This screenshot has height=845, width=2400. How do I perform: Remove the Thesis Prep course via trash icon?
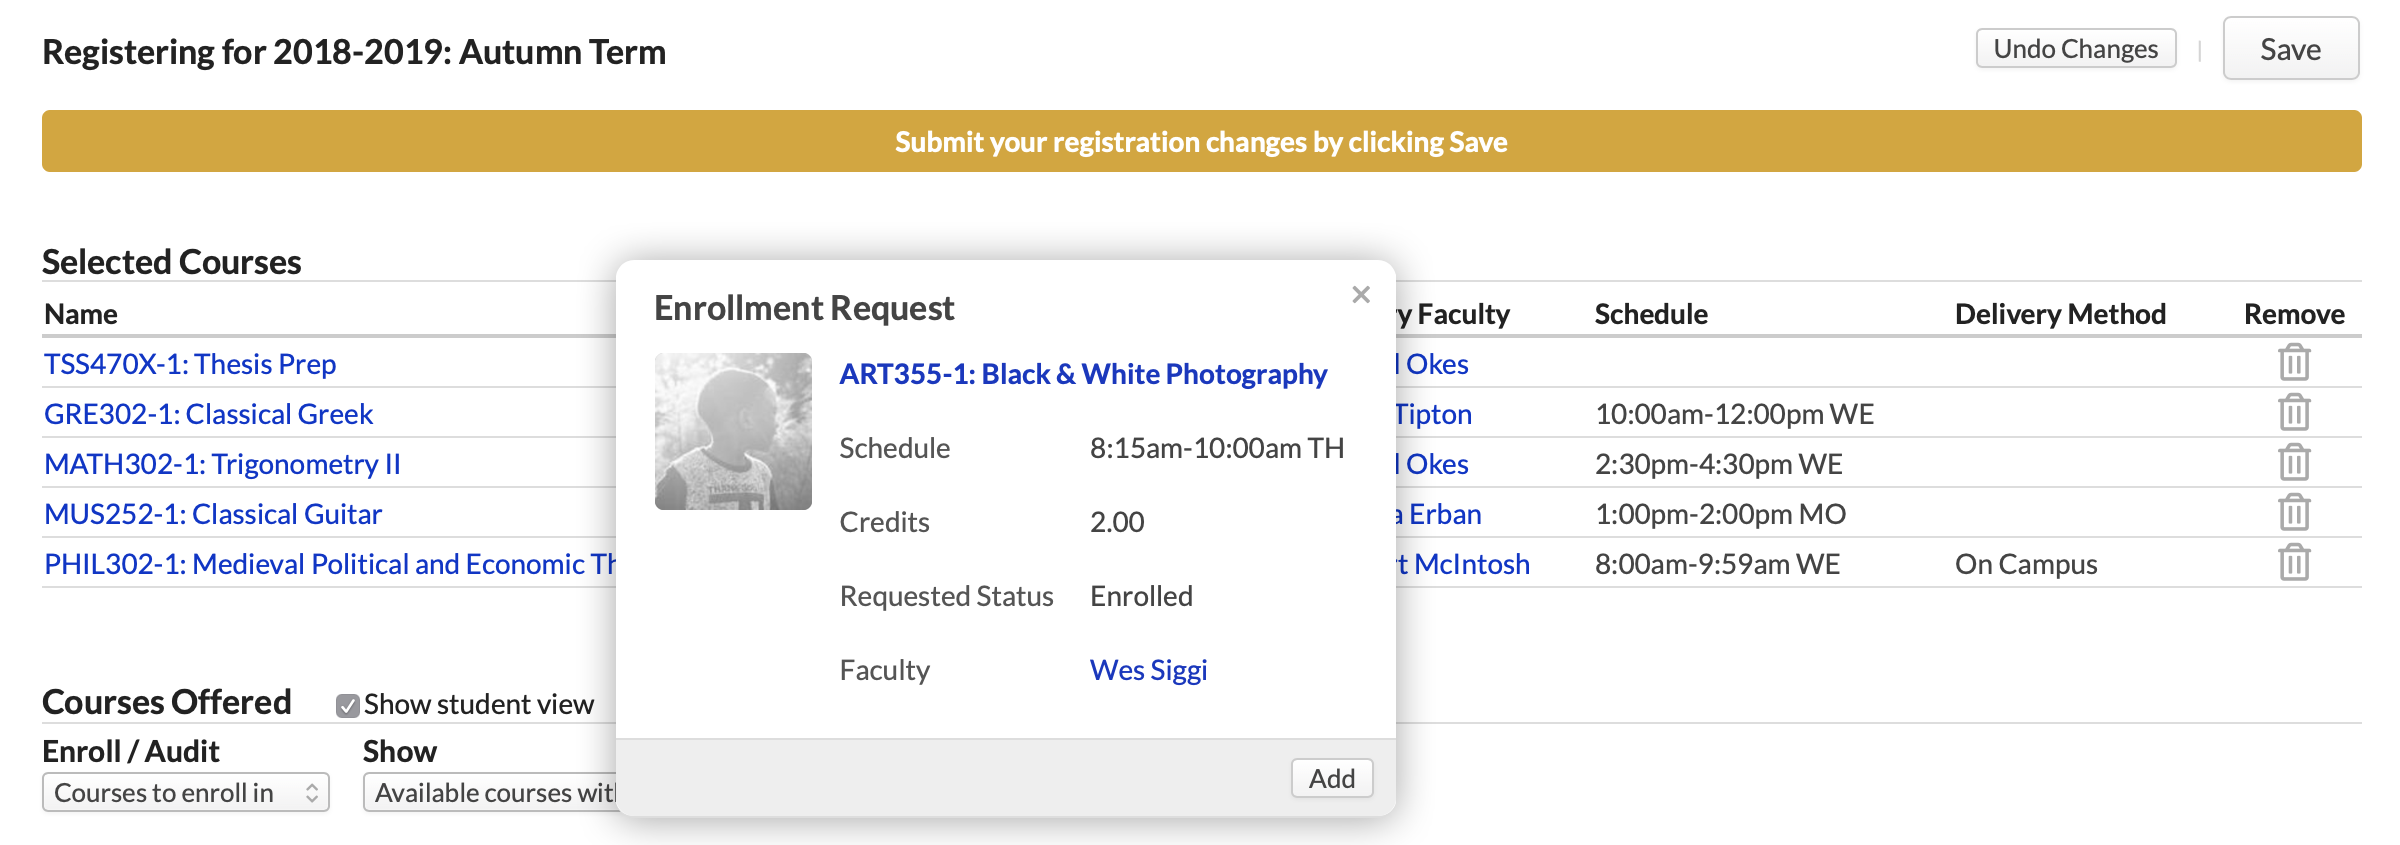click(x=2294, y=363)
